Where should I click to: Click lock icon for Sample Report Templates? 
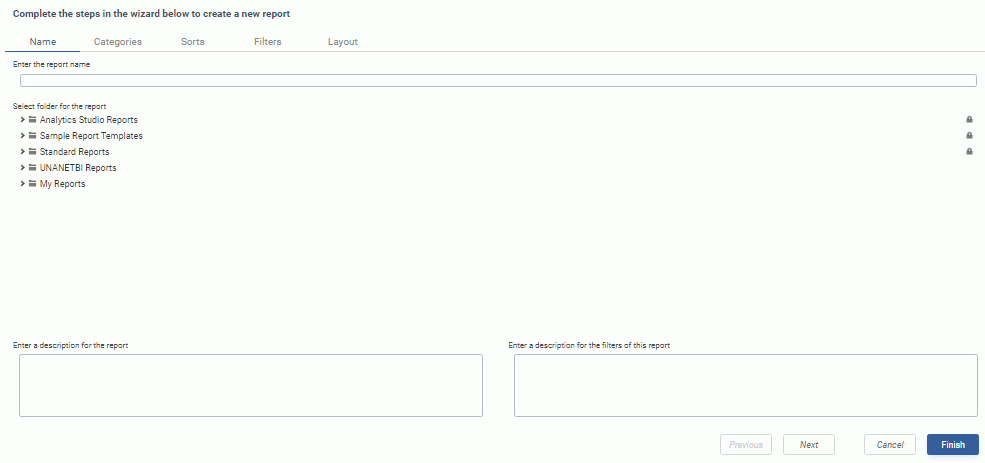tap(969, 136)
